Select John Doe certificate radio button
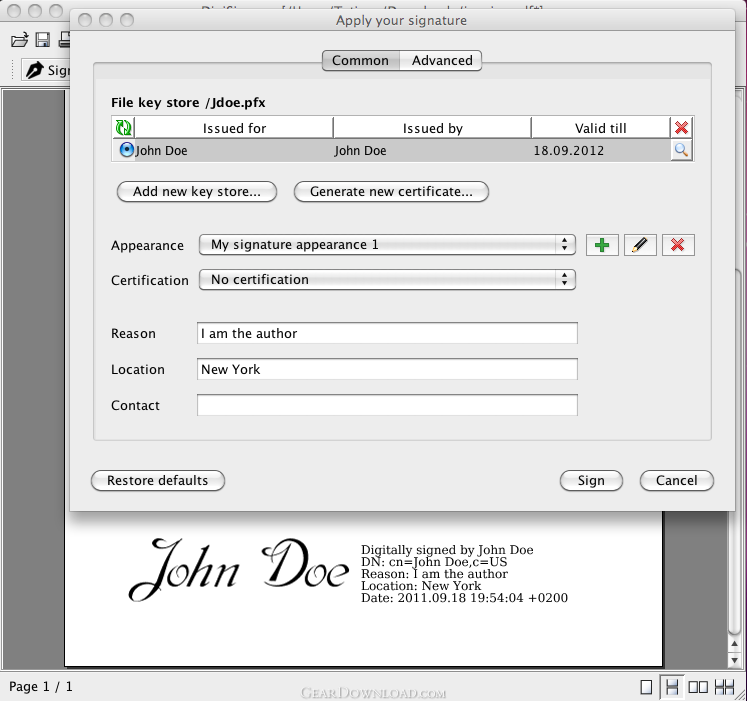The width and height of the screenshot is (747, 701). pos(126,151)
